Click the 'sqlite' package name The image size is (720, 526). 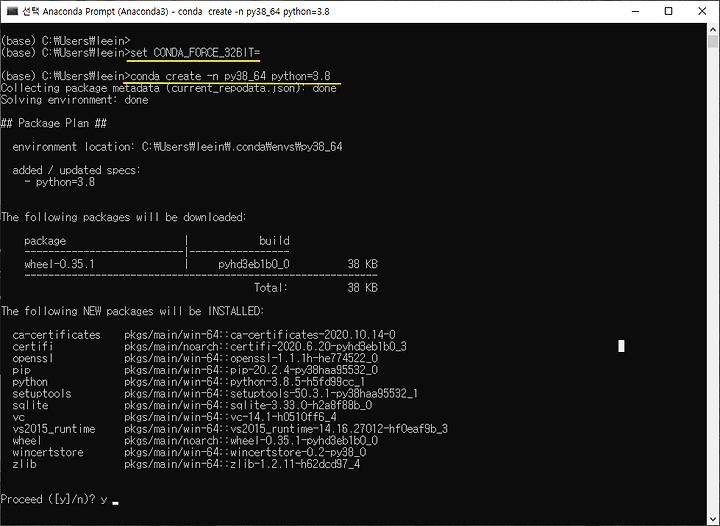coord(30,405)
